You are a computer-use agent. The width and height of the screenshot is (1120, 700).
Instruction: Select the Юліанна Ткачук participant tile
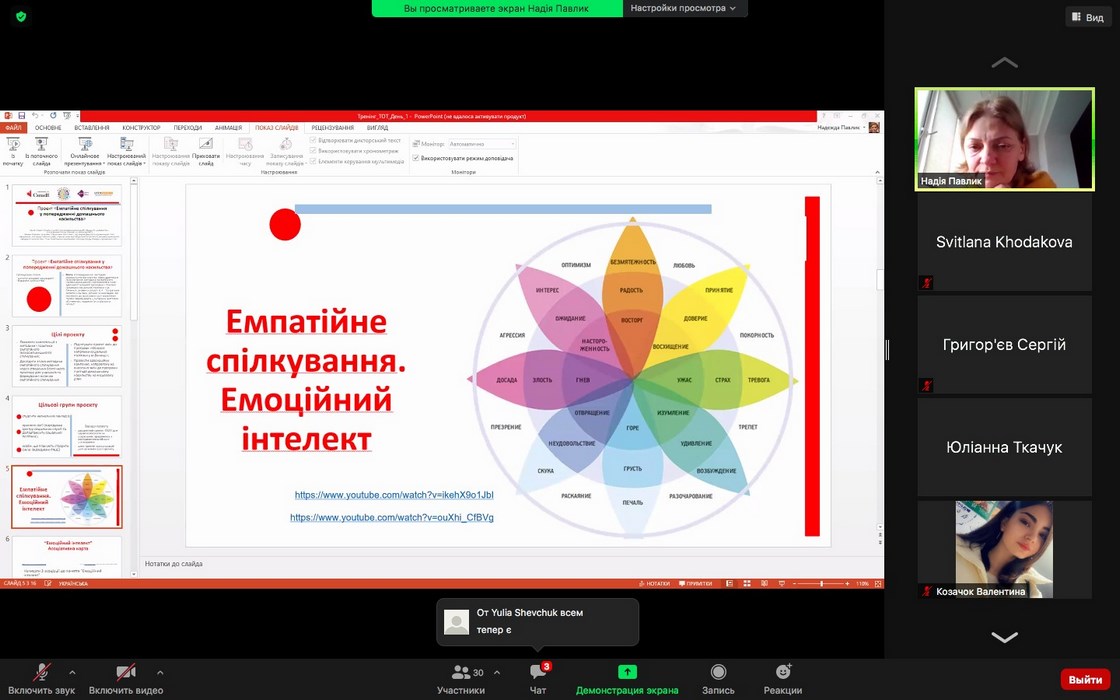pos(1004,447)
